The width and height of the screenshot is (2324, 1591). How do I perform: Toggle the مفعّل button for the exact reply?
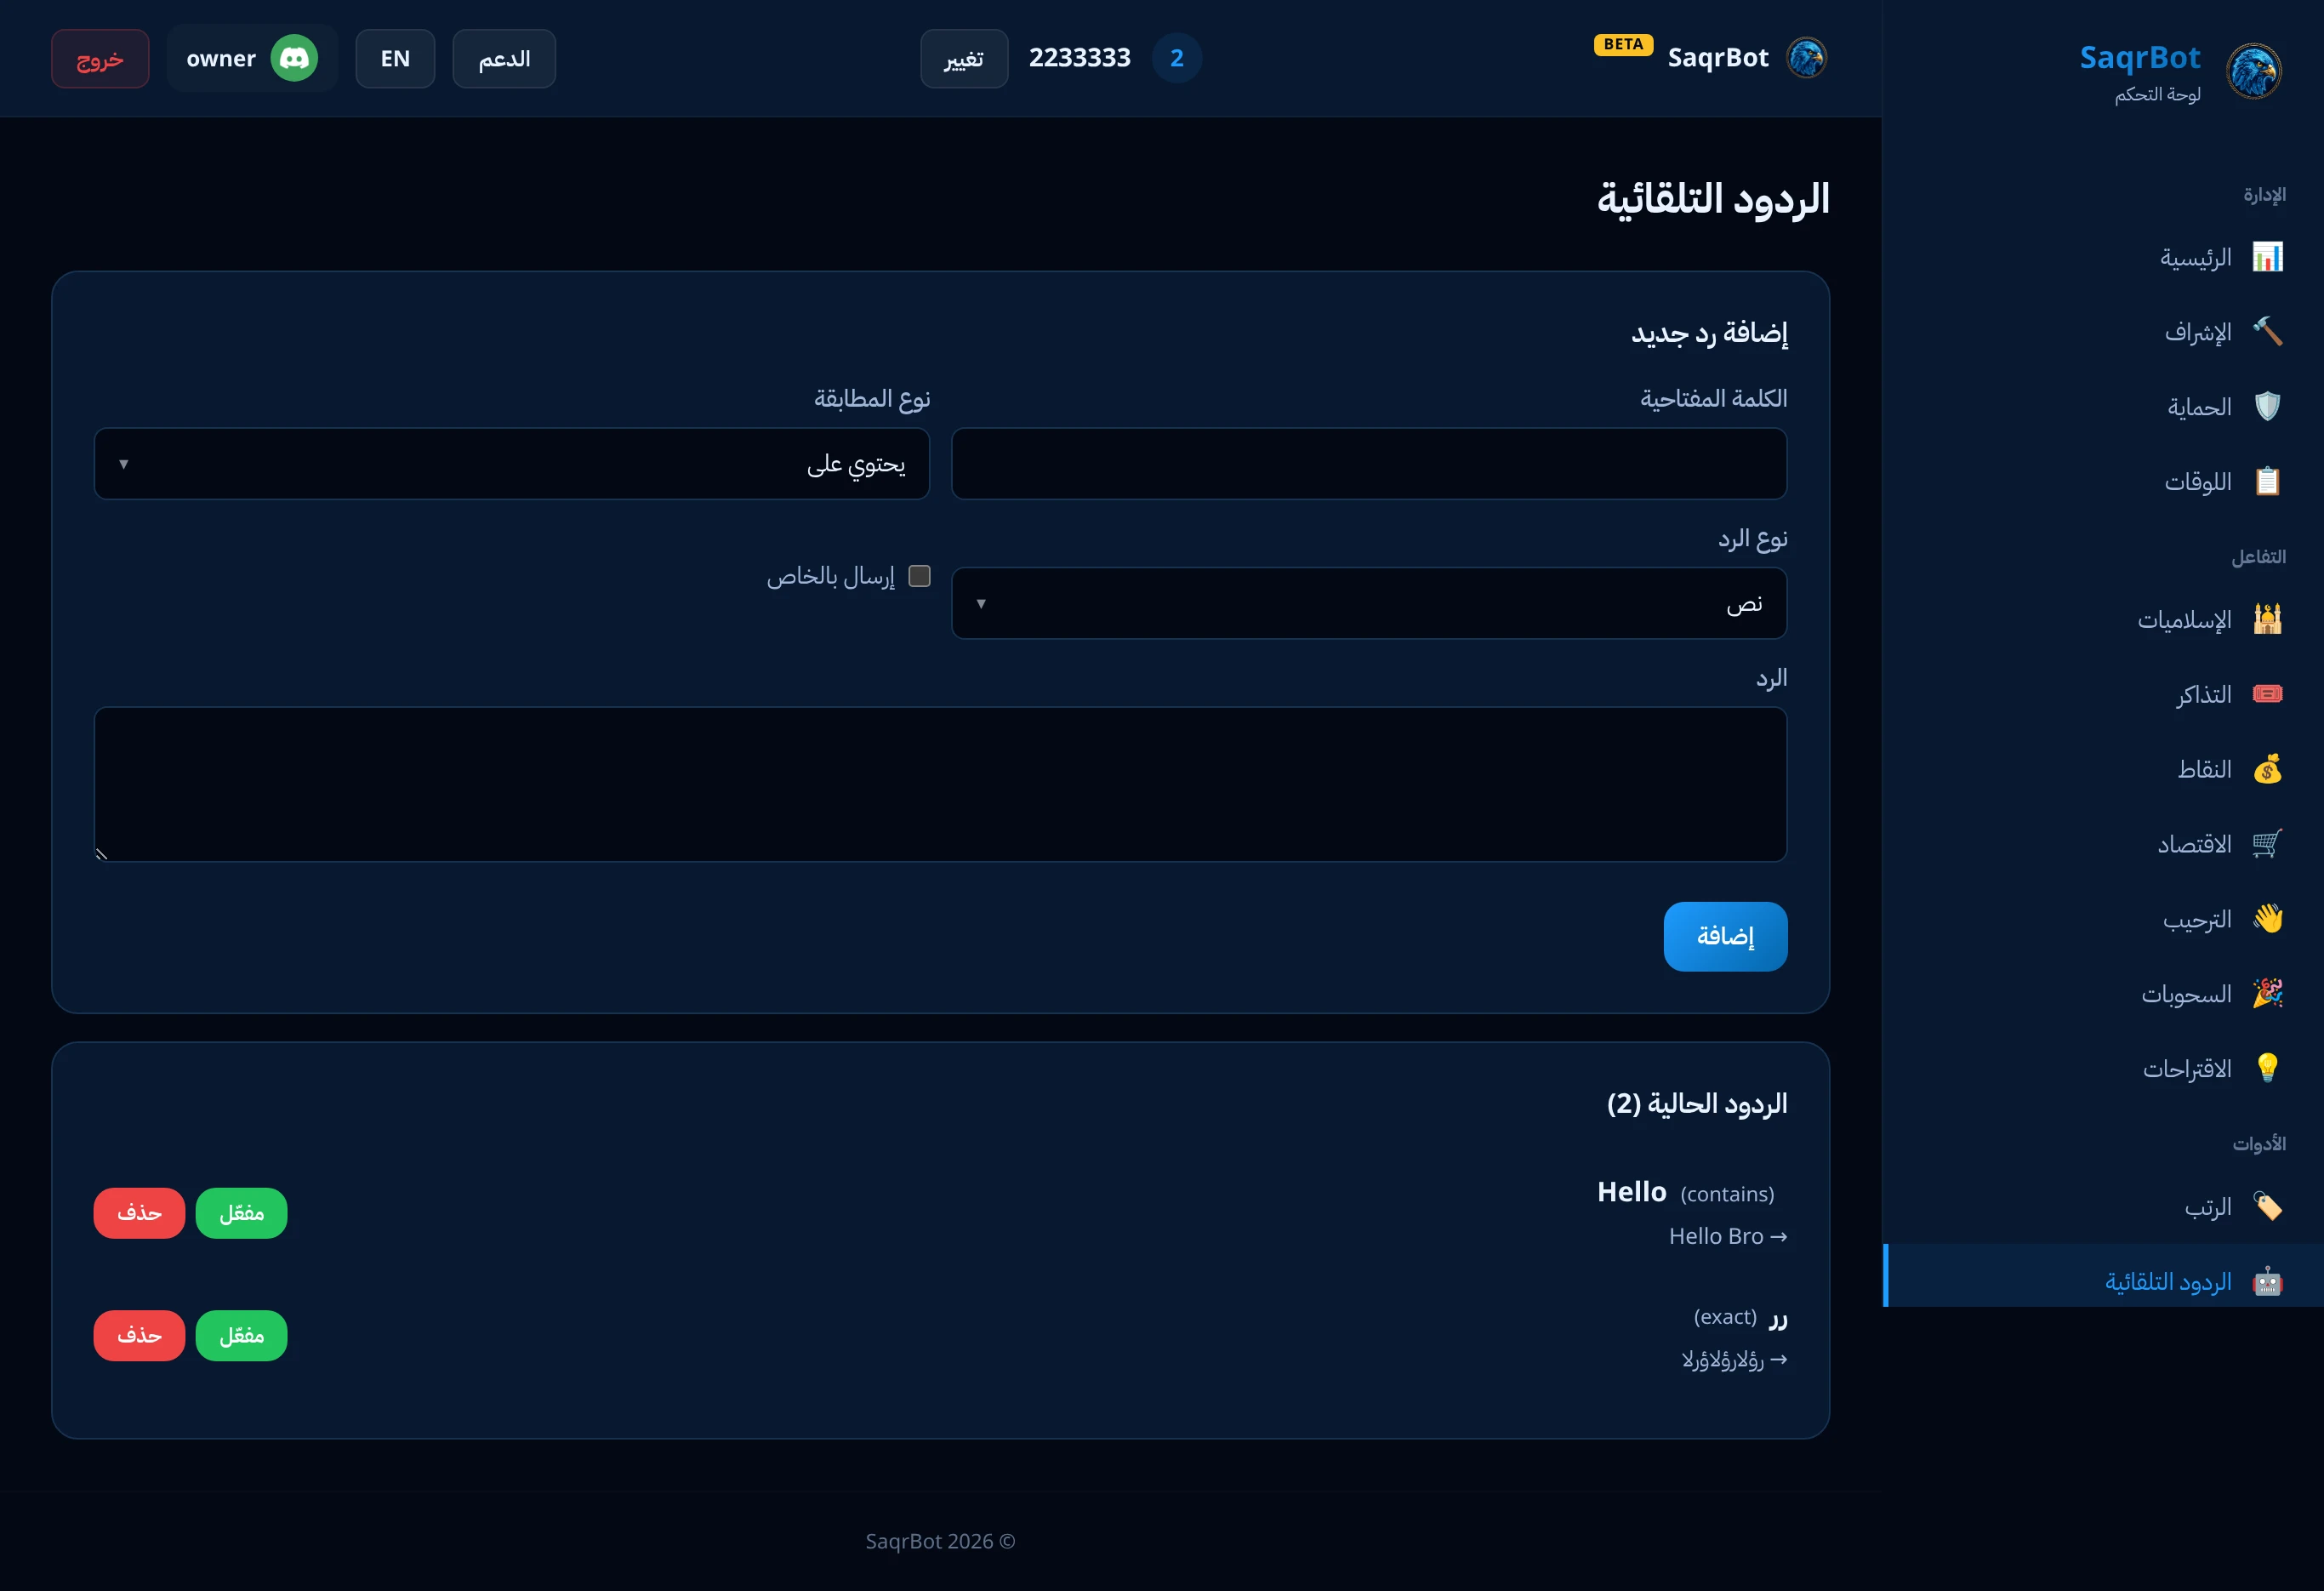(x=241, y=1336)
